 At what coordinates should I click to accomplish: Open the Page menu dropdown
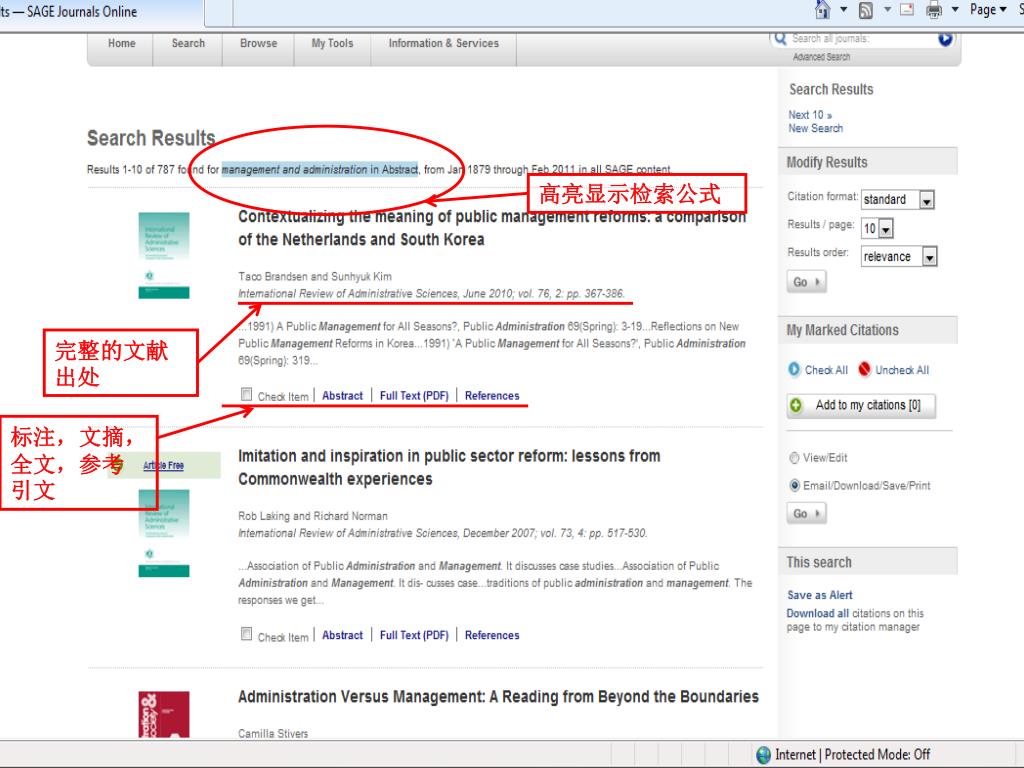(x=988, y=10)
